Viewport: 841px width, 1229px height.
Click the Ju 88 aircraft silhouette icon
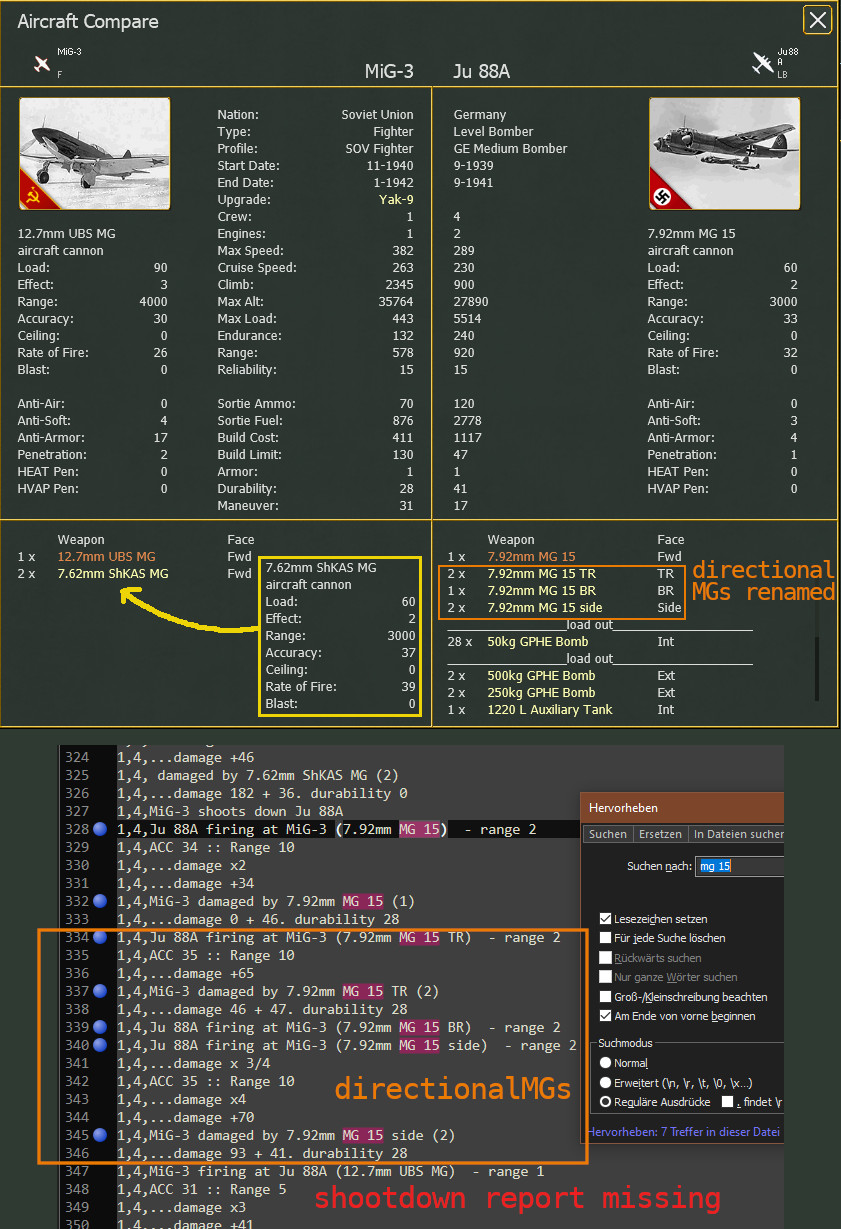pyautogui.click(x=762, y=63)
